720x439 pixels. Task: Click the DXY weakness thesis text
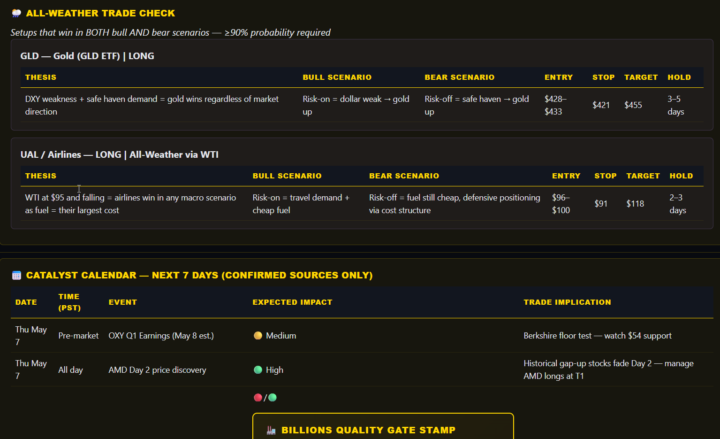pos(152,105)
